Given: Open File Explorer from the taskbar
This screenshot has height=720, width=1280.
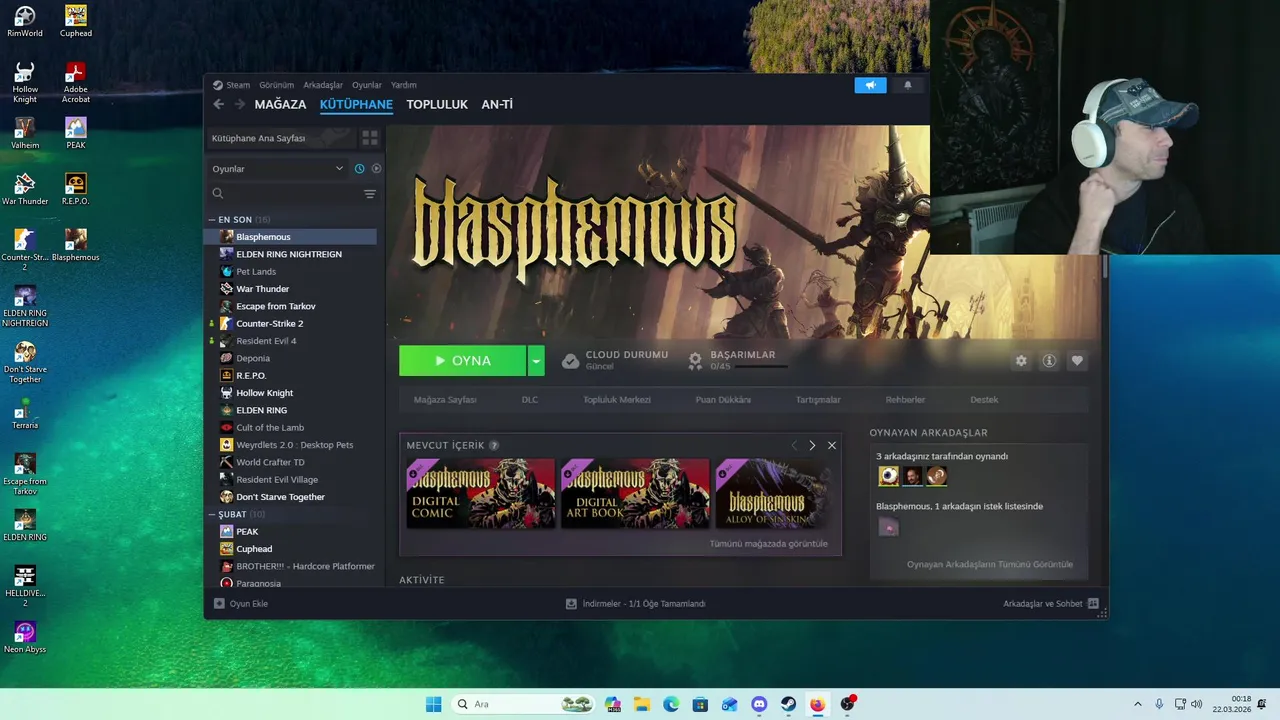Looking at the screenshot, I should click(x=642, y=704).
